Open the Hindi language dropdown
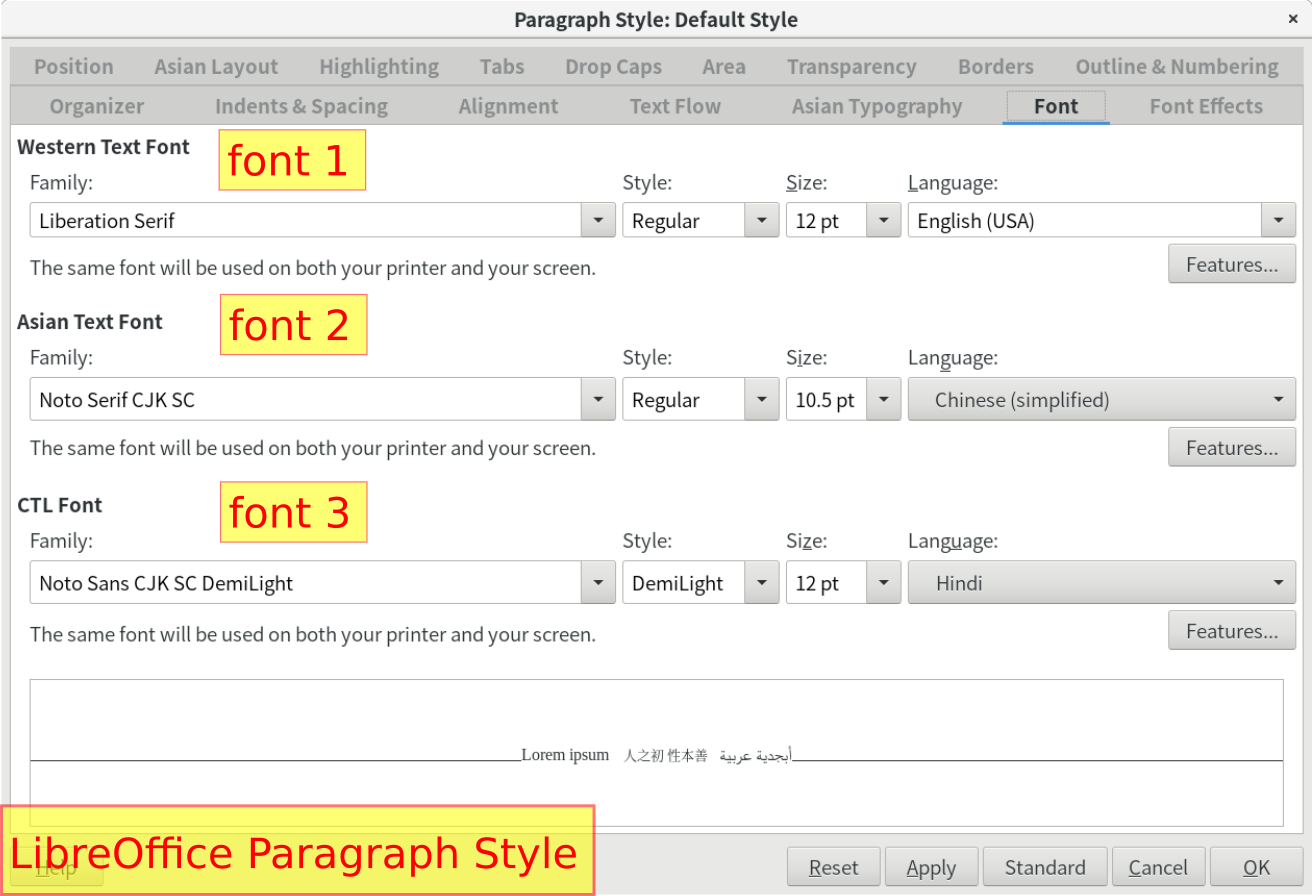The height and width of the screenshot is (896, 1312). (1101, 582)
